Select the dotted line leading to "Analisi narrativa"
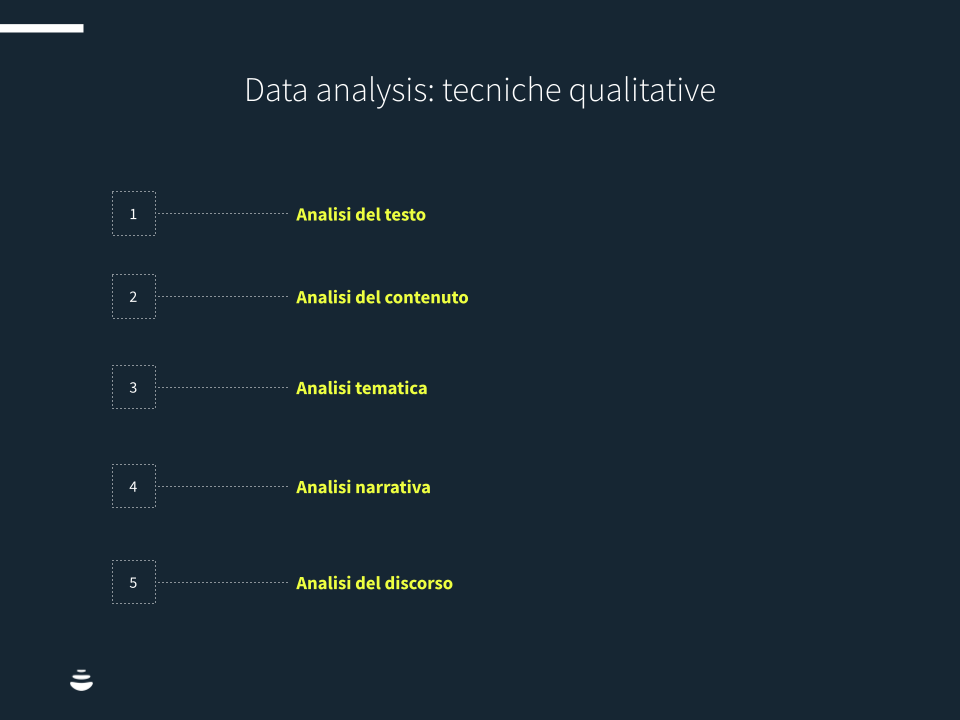This screenshot has height=720, width=960. (222, 487)
